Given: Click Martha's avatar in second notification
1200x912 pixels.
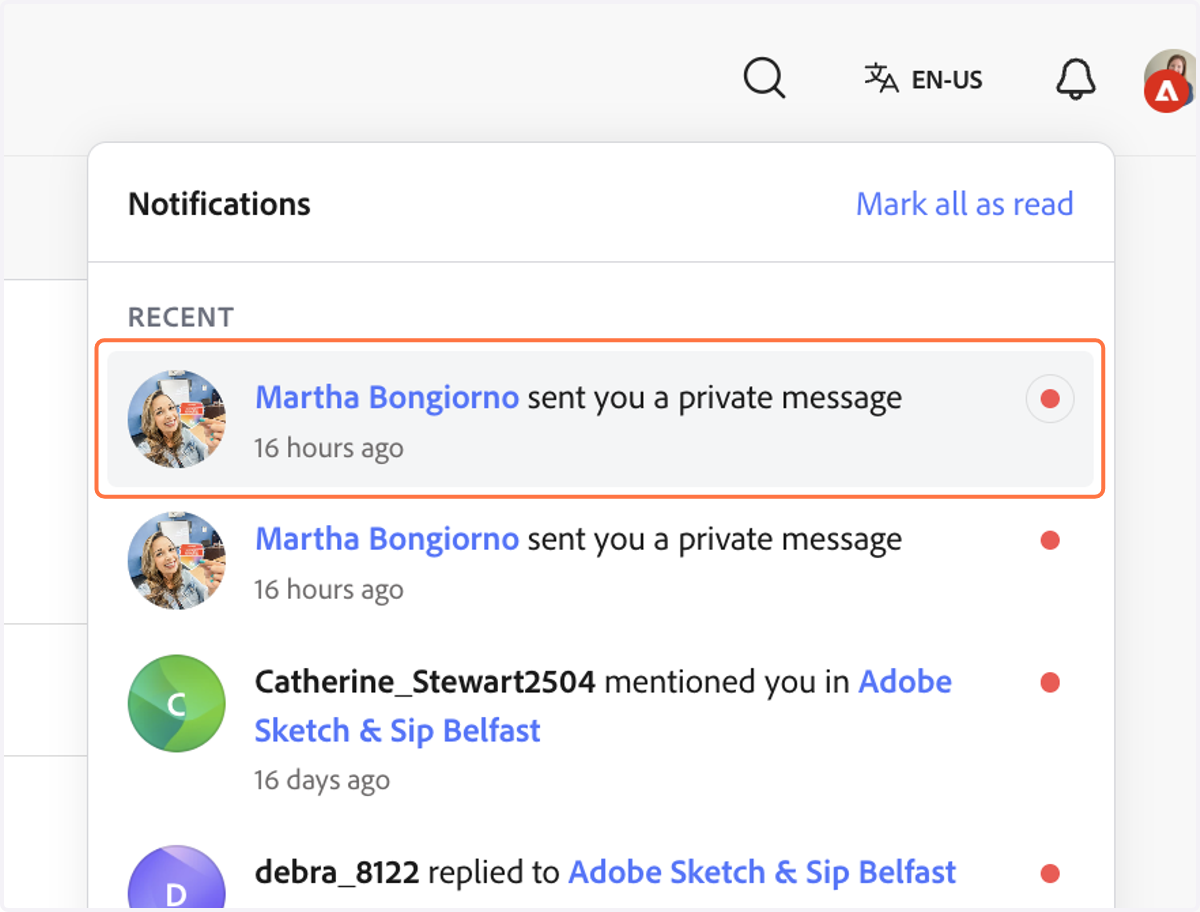Looking at the screenshot, I should (x=177, y=561).
